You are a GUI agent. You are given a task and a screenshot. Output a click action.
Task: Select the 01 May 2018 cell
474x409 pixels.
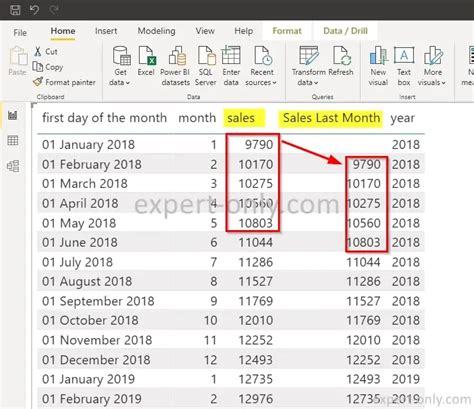pos(79,223)
